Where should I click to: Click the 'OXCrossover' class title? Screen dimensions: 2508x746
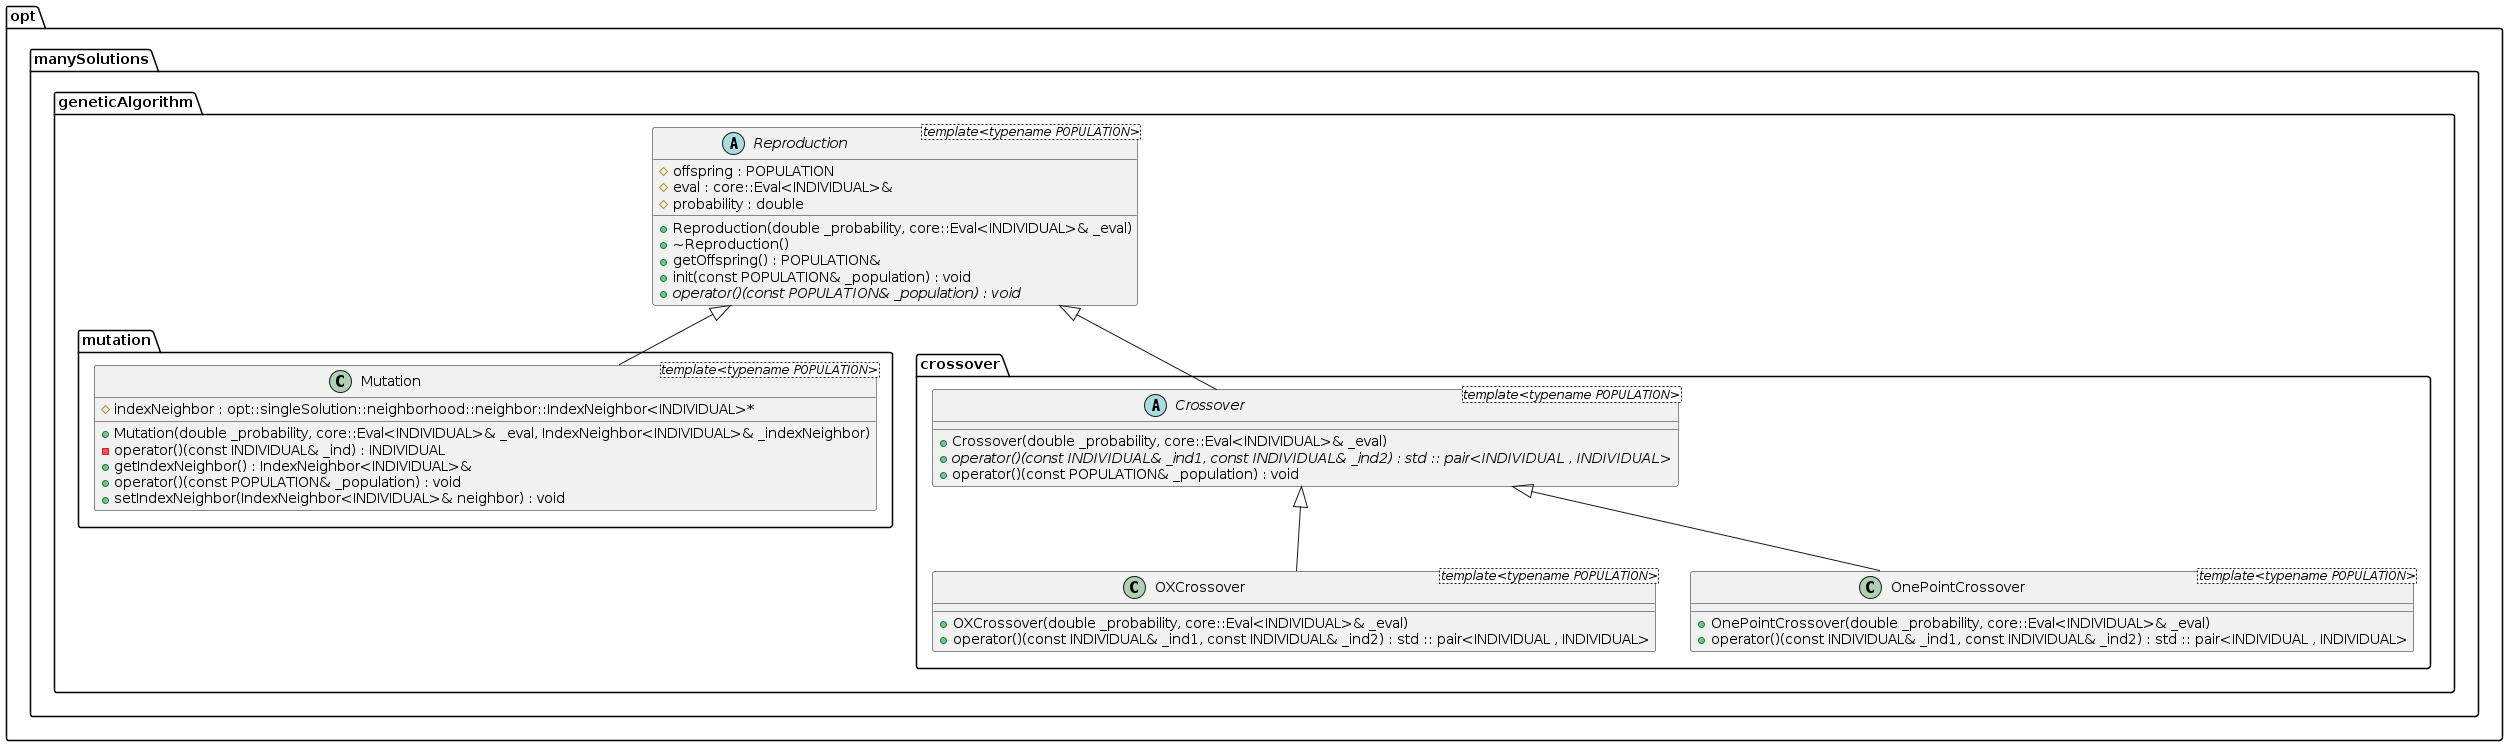coord(1199,587)
